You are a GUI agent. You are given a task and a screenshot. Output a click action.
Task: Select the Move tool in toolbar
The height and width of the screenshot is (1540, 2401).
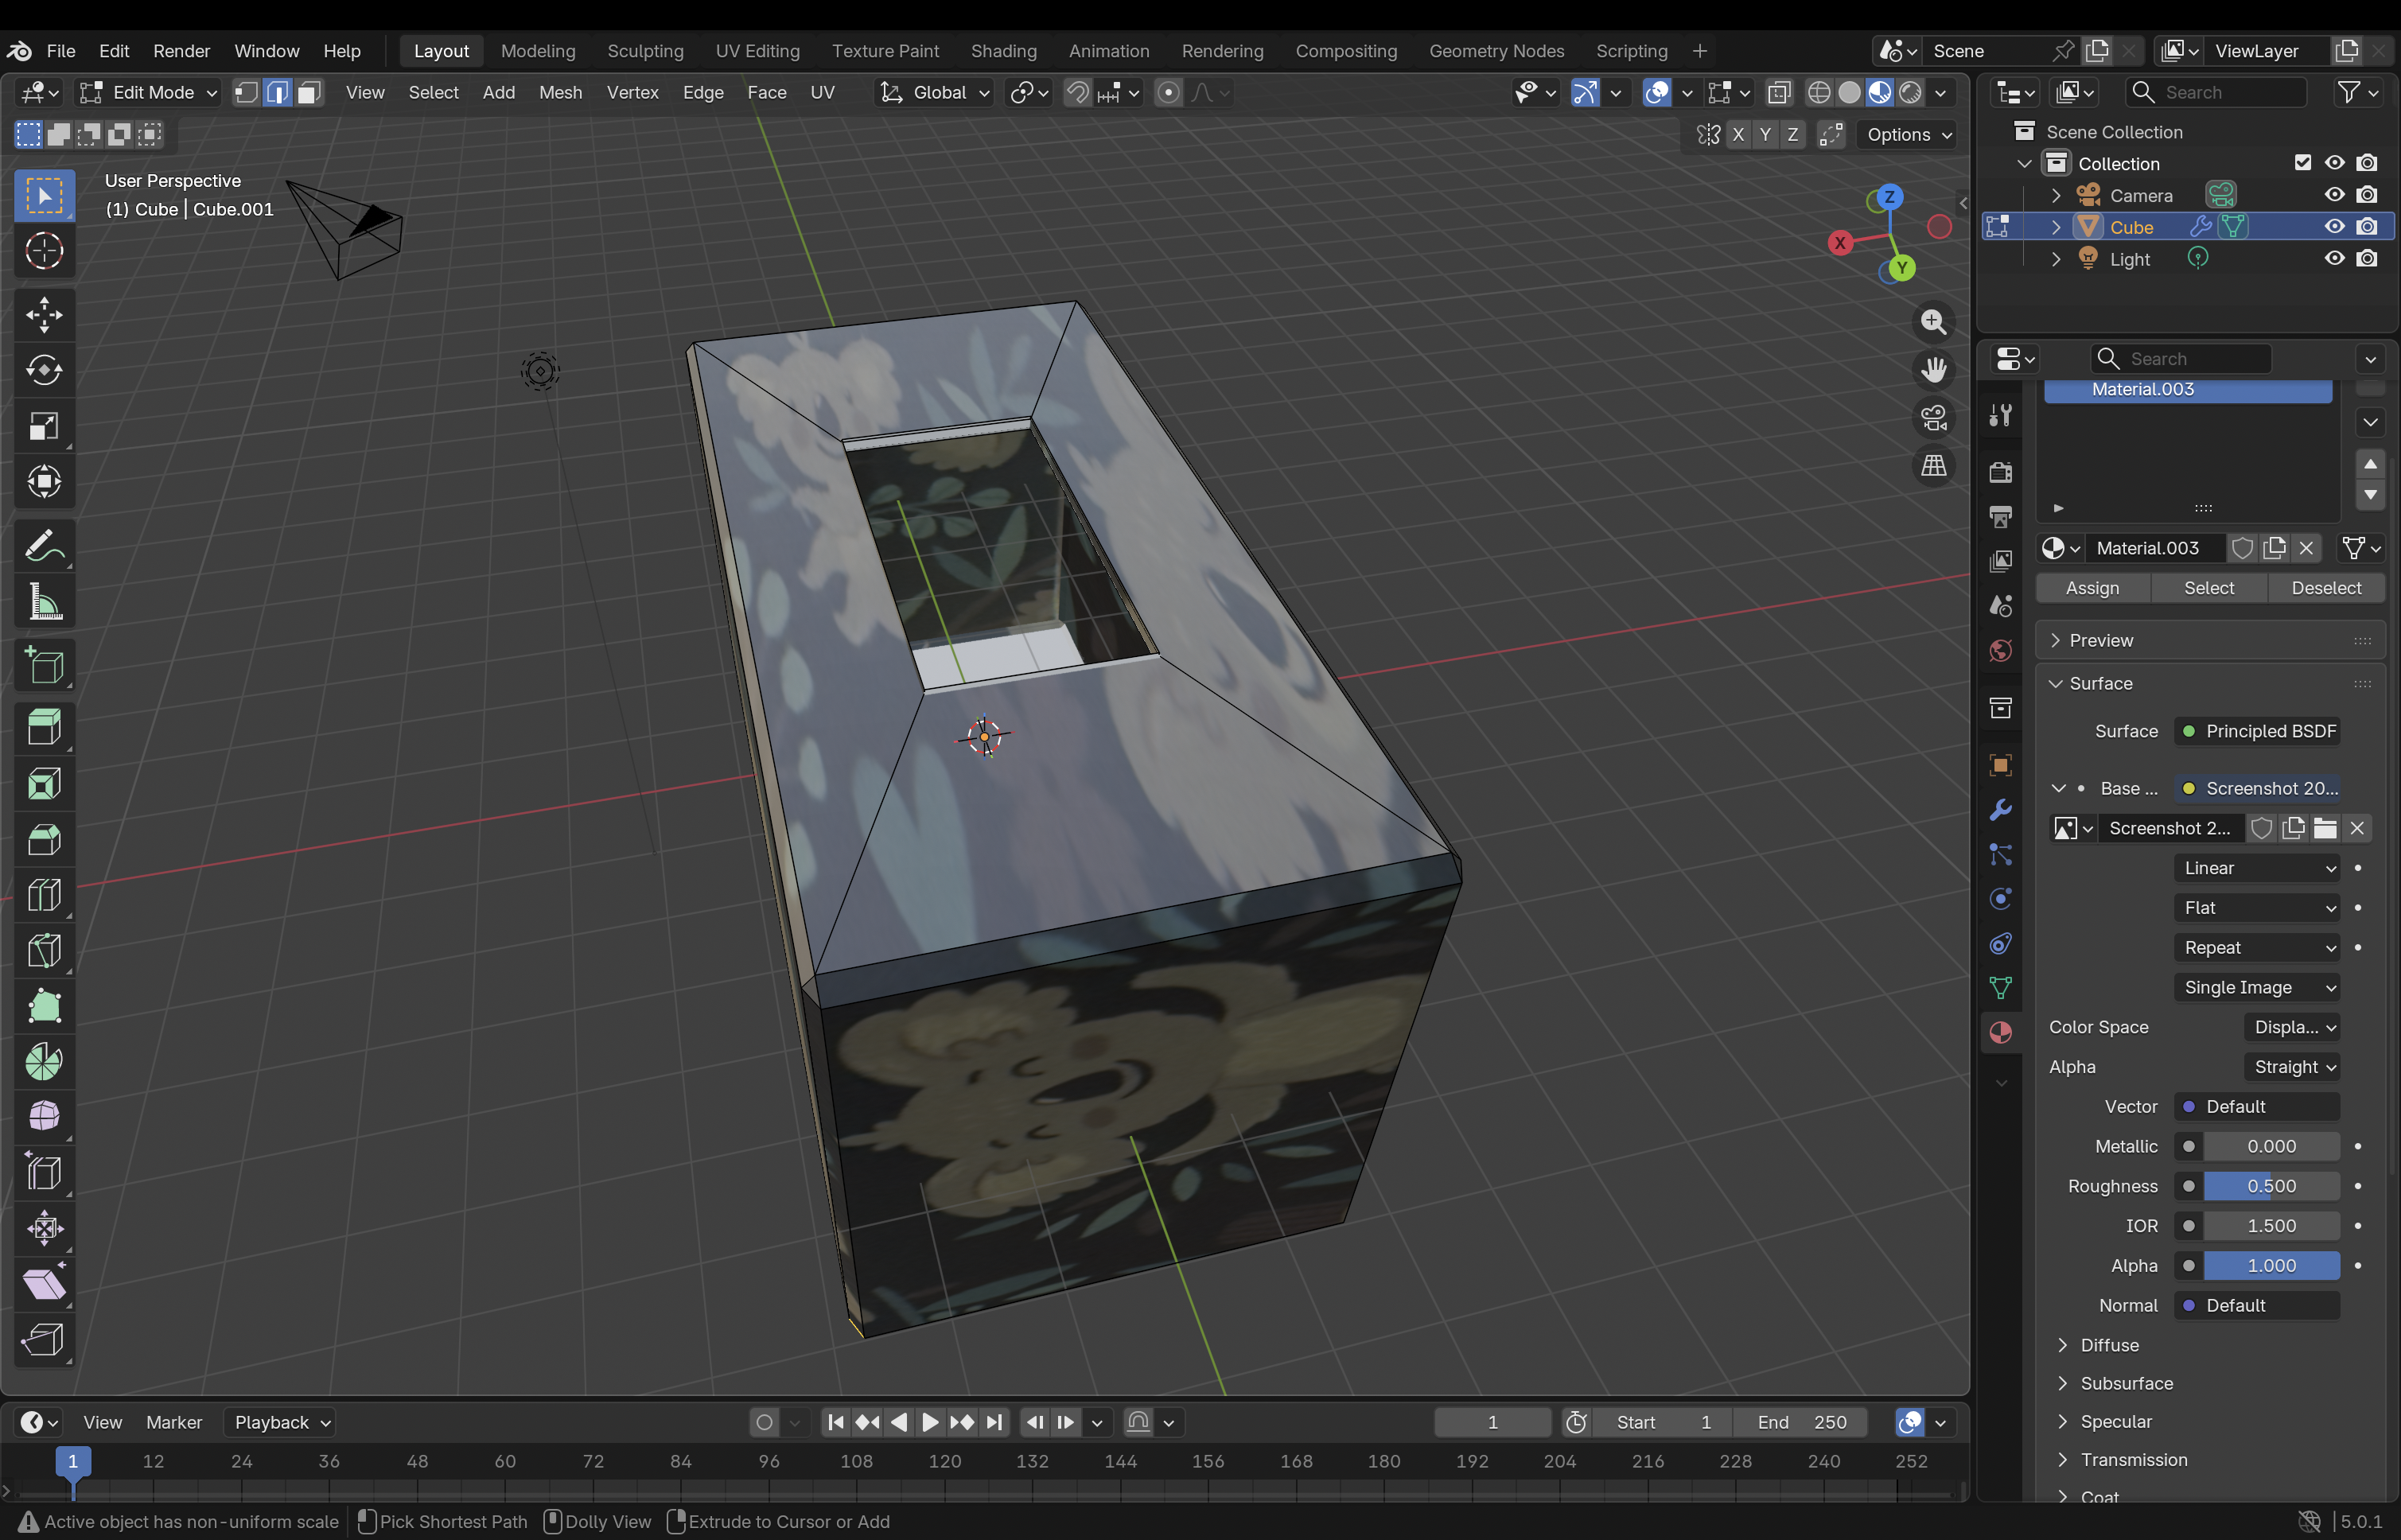tap(44, 315)
